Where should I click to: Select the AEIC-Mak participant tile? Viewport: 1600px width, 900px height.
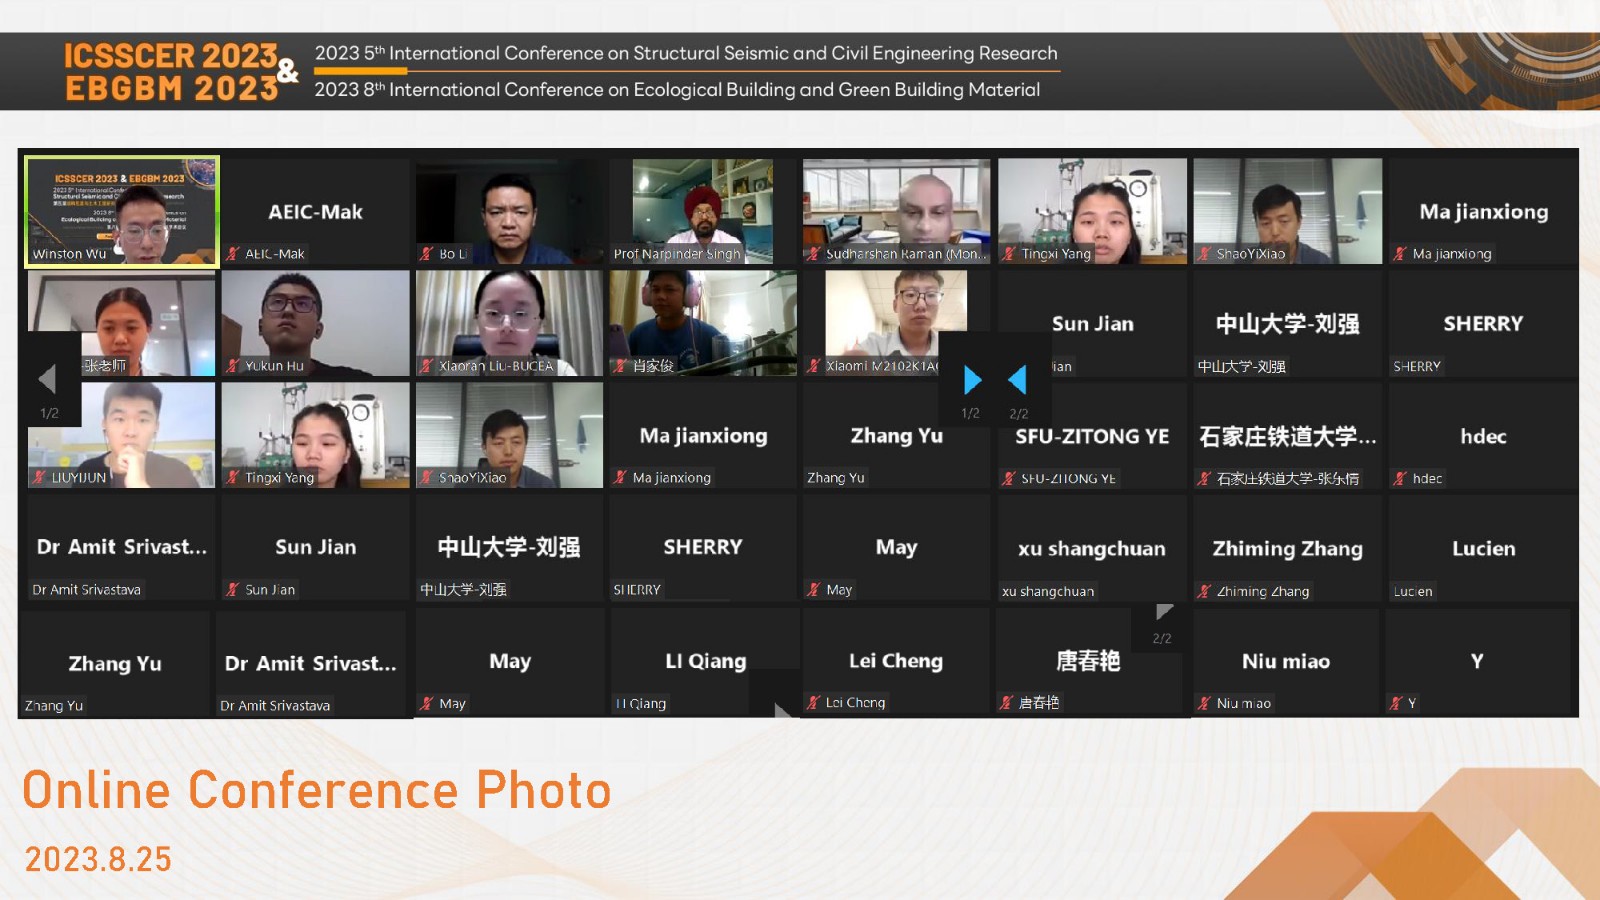(x=315, y=211)
